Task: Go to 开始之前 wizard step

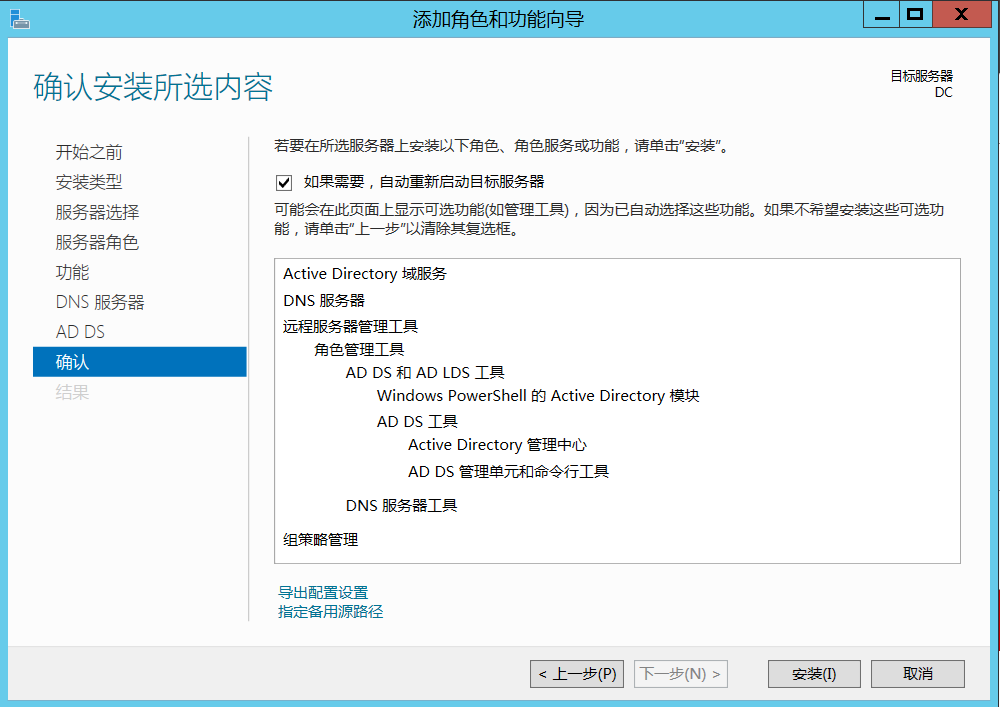Action: pyautogui.click(x=89, y=152)
